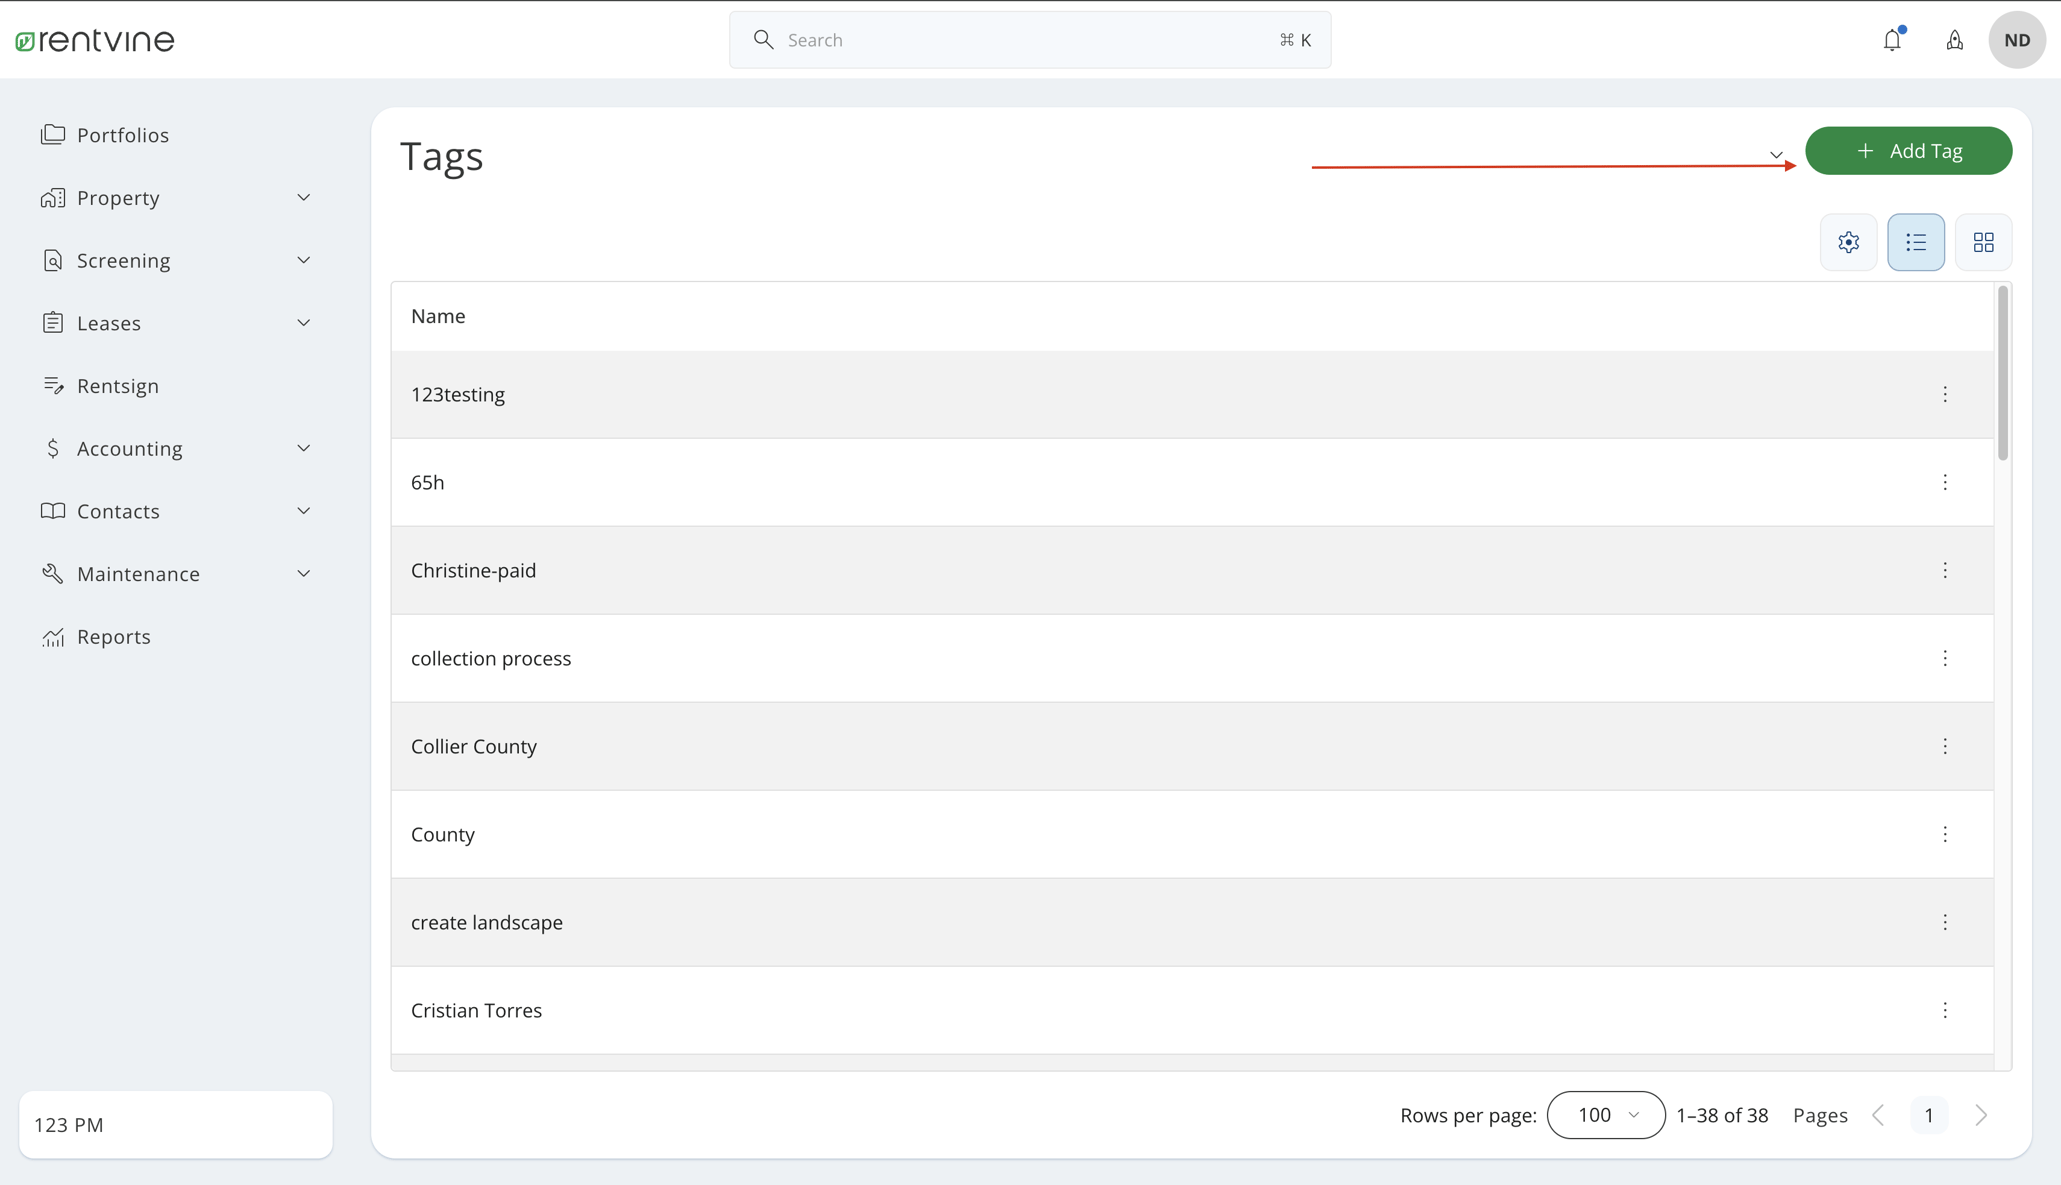This screenshot has height=1185, width=2061.
Task: Select the list view icon
Action: coord(1915,242)
